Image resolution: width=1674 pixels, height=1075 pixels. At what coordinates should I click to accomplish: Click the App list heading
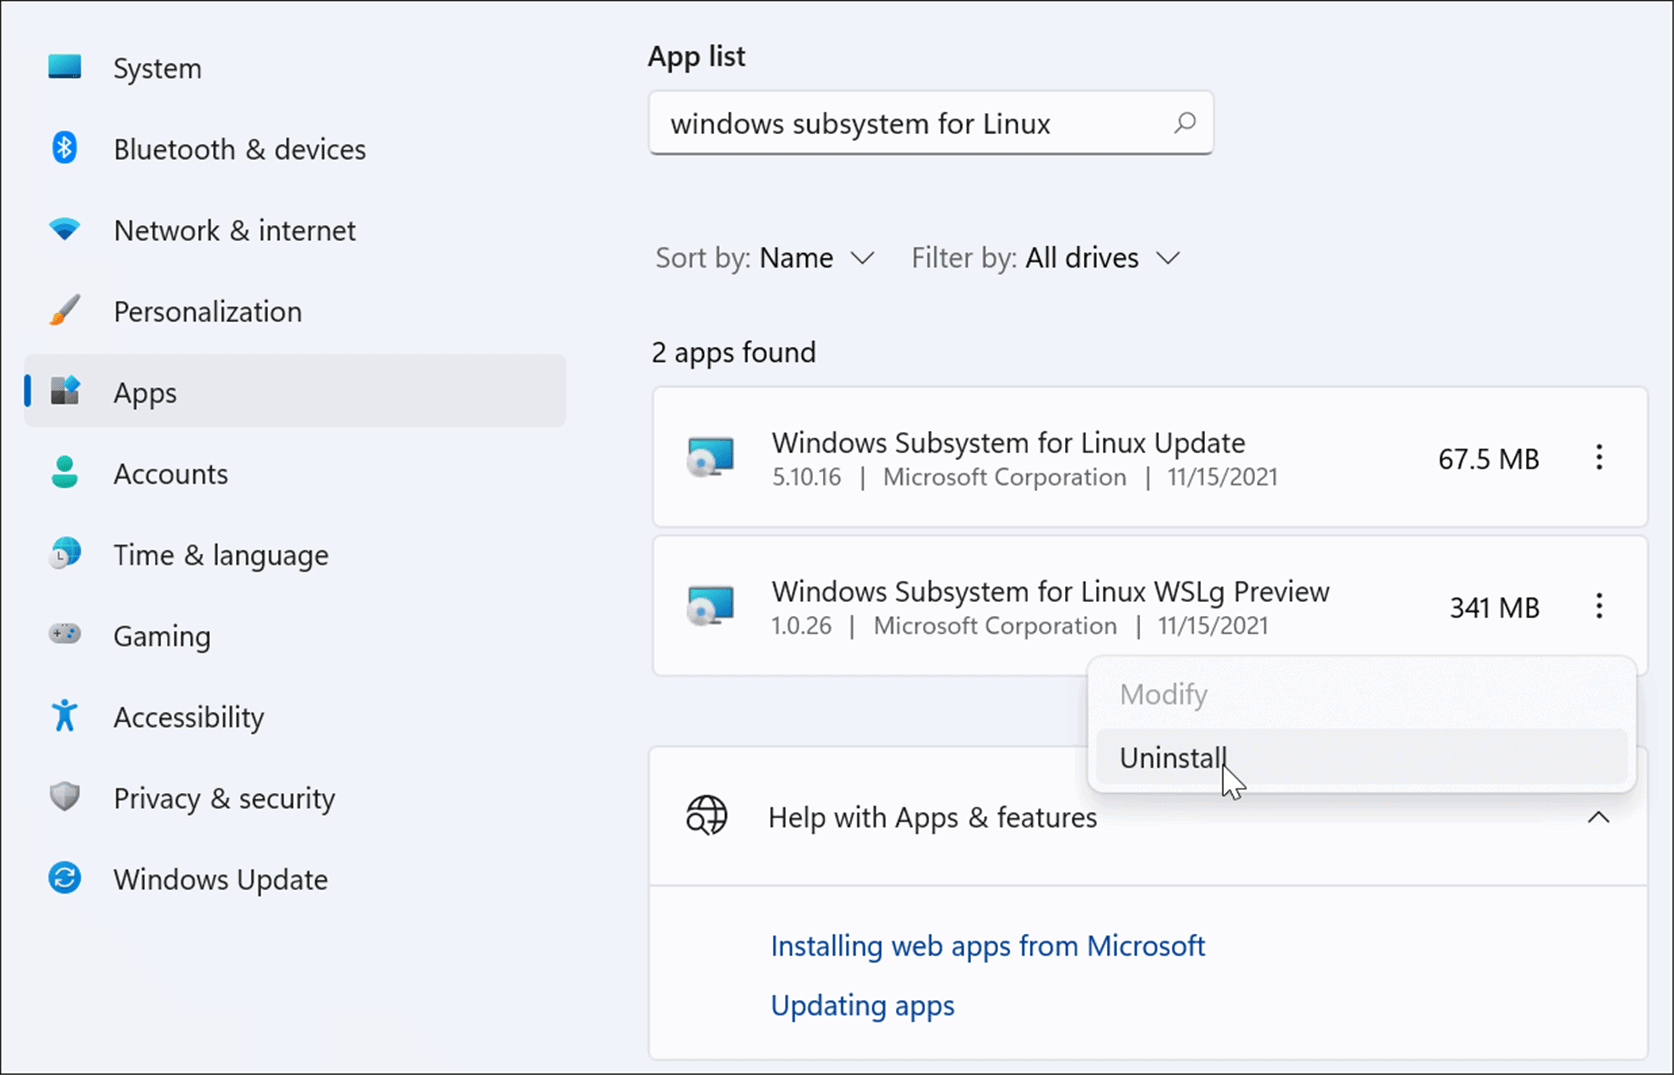(x=696, y=56)
